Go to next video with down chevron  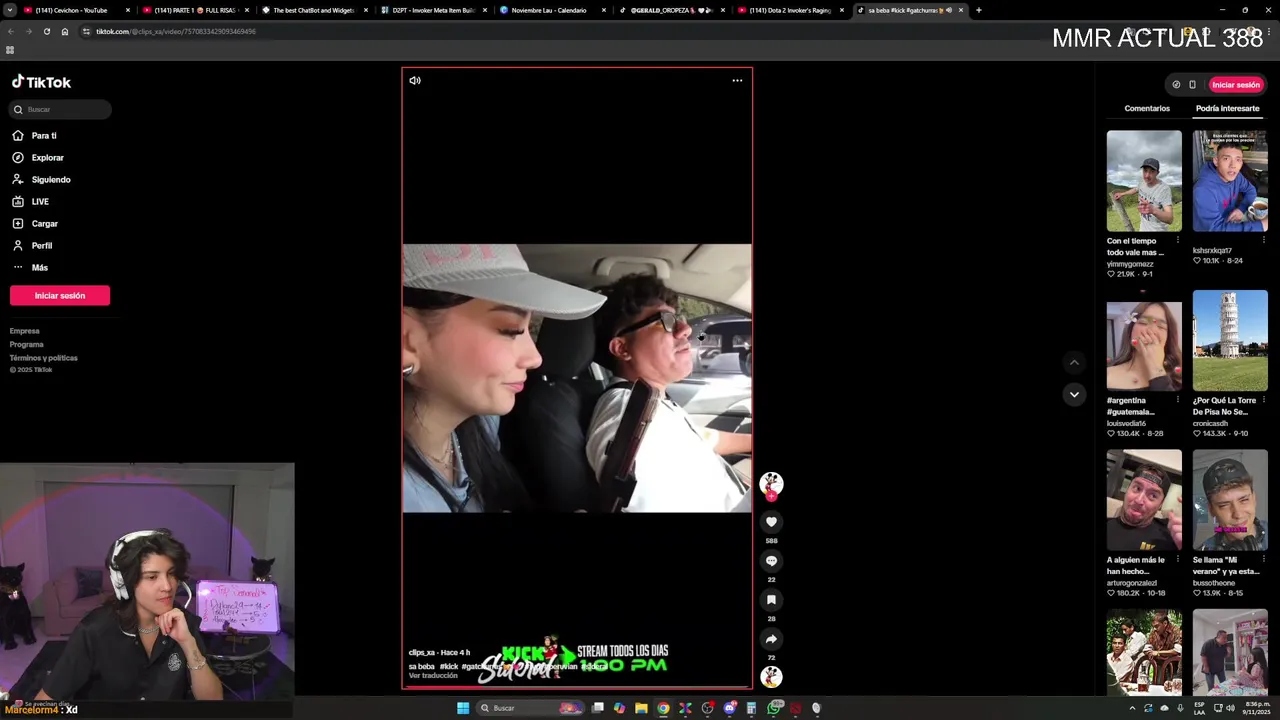coord(1074,394)
